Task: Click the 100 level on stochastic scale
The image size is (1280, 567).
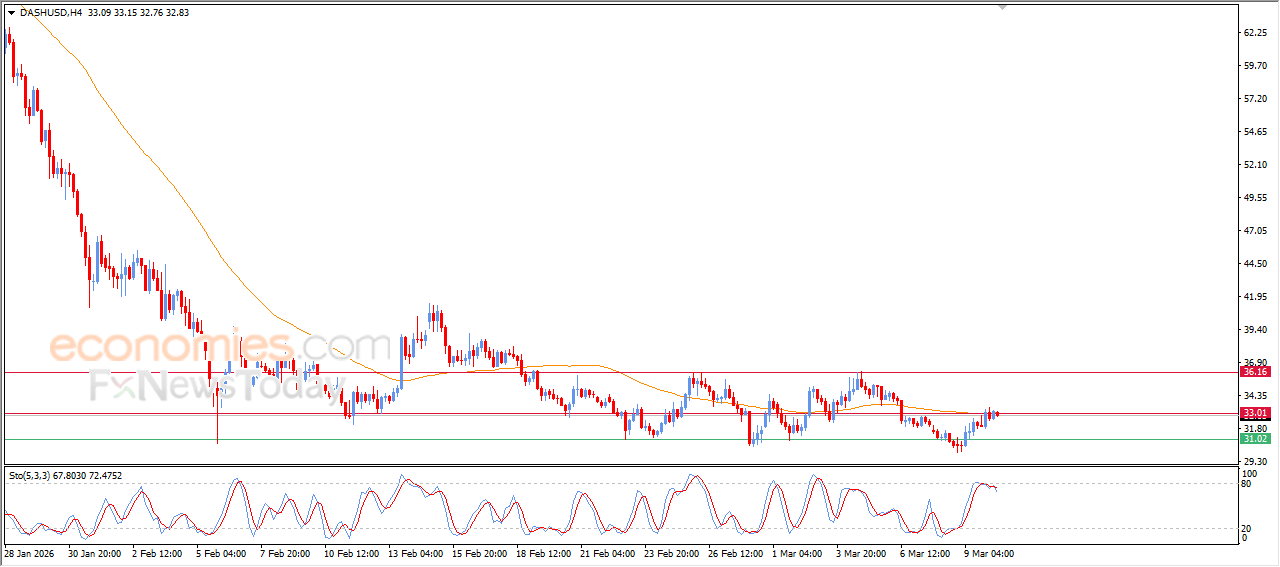Action: click(1248, 472)
